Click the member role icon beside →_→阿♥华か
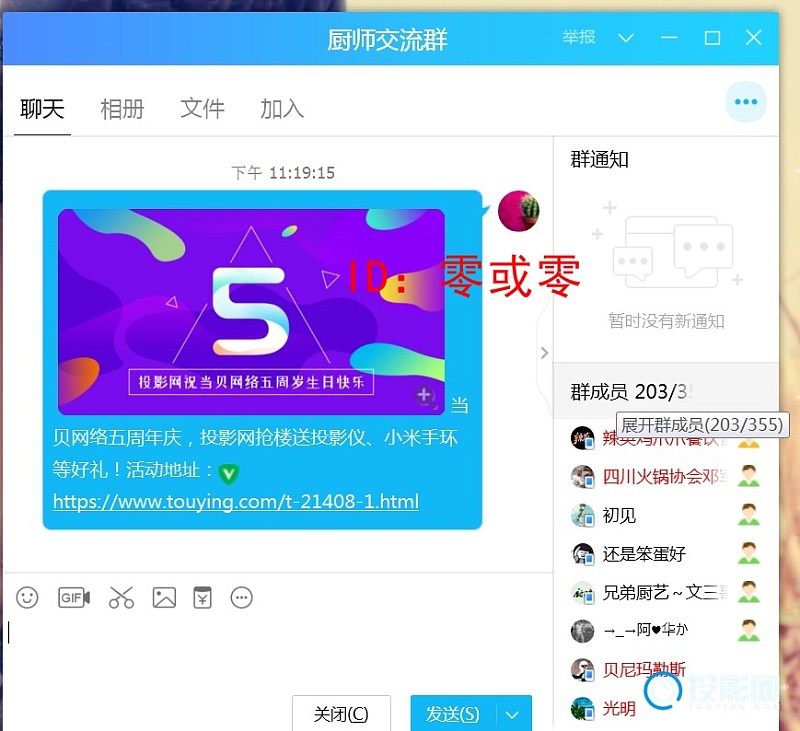The width and height of the screenshot is (800, 731). tap(748, 631)
